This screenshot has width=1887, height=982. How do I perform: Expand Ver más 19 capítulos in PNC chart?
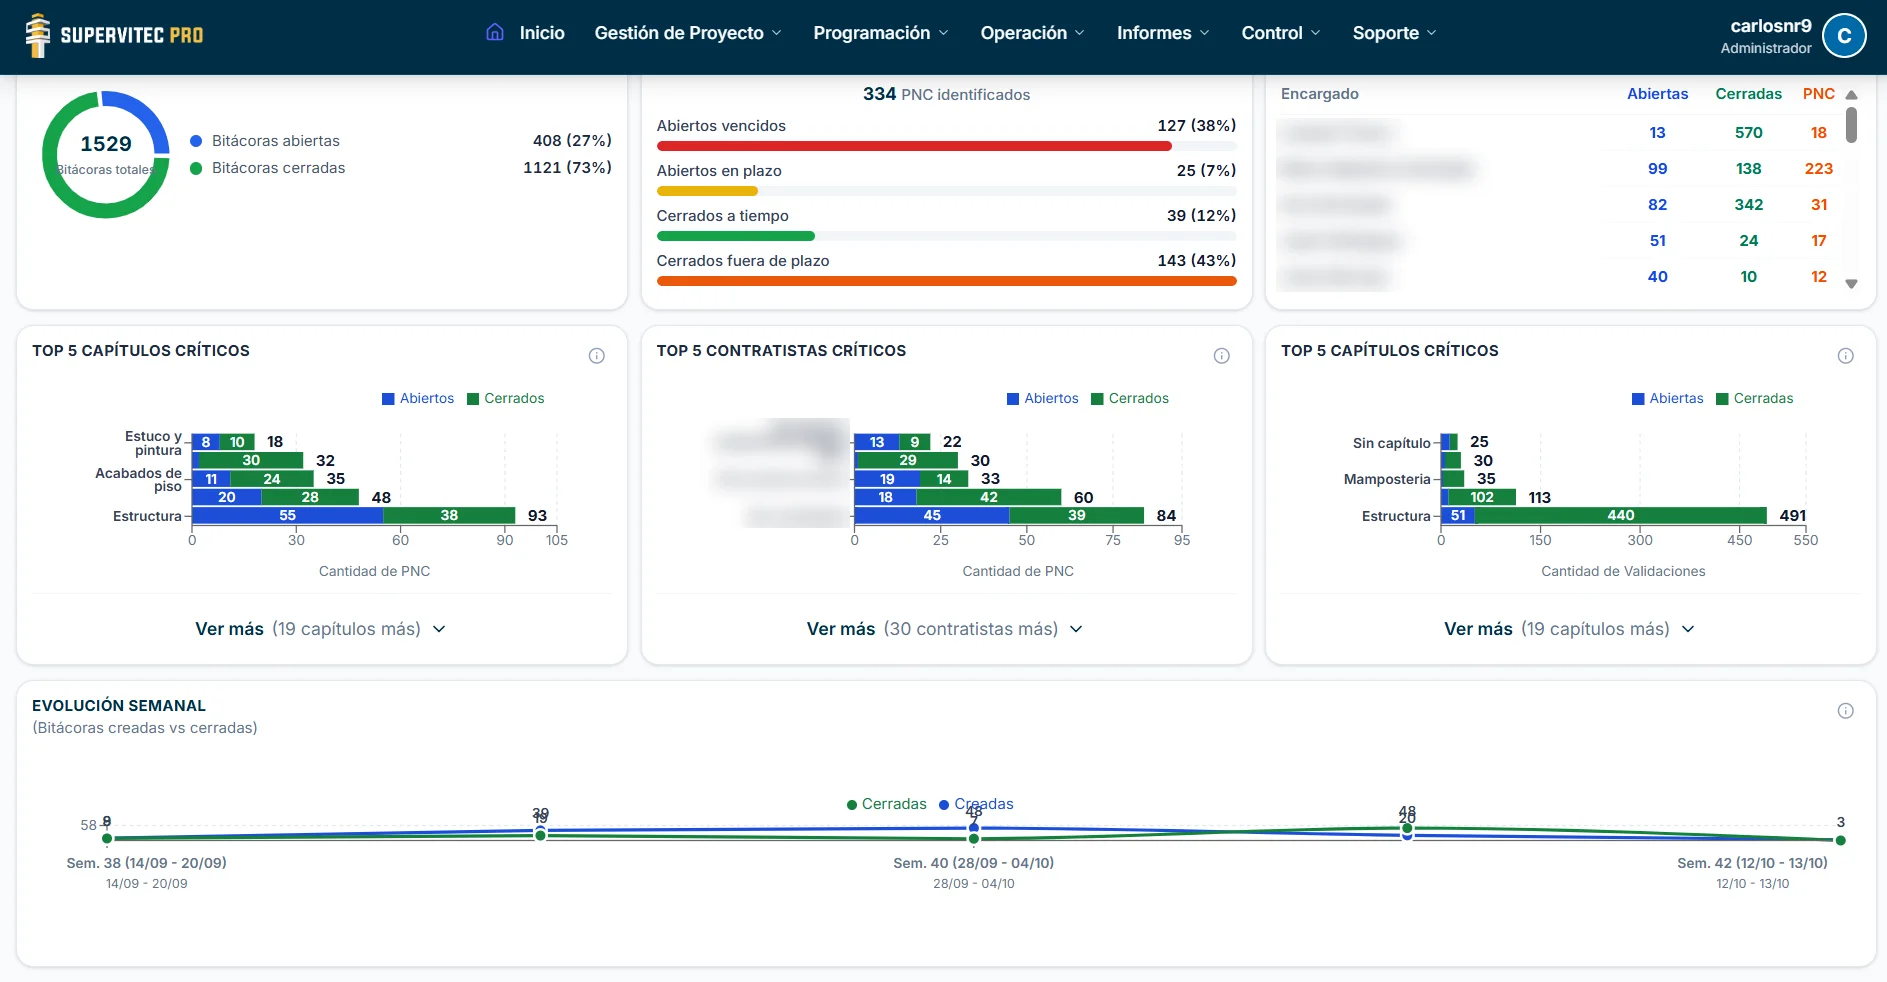tap(321, 629)
